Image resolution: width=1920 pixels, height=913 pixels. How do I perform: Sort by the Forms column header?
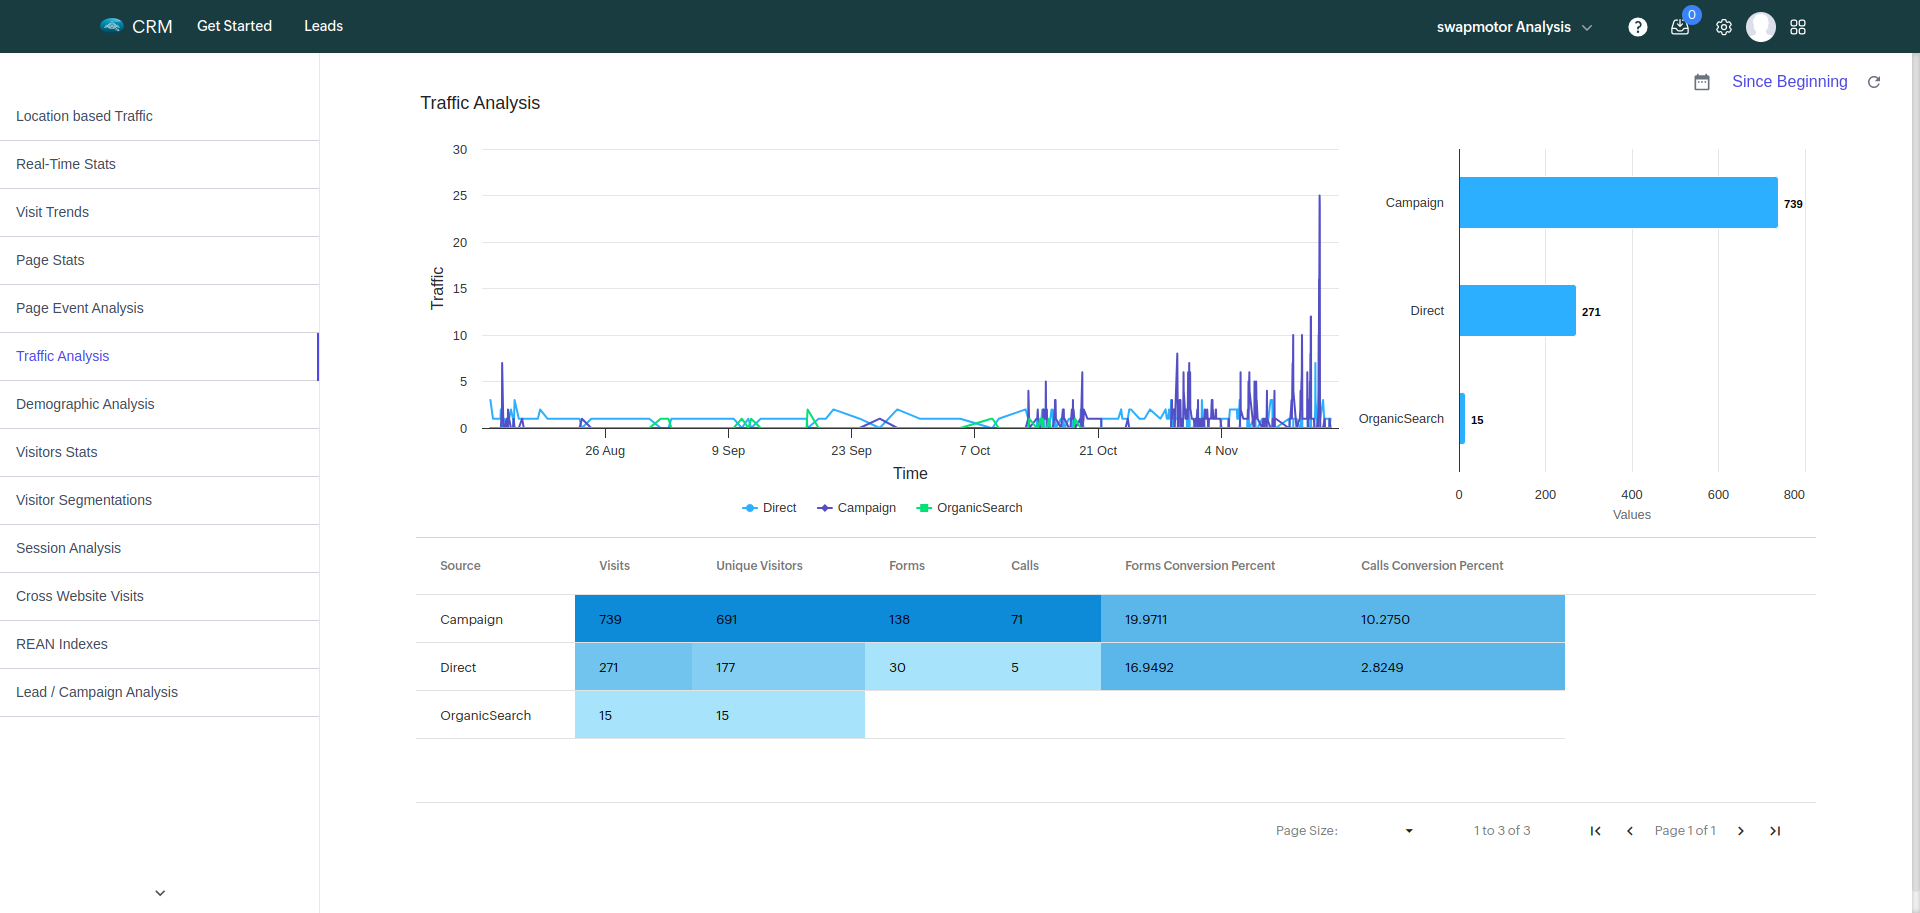click(x=907, y=566)
